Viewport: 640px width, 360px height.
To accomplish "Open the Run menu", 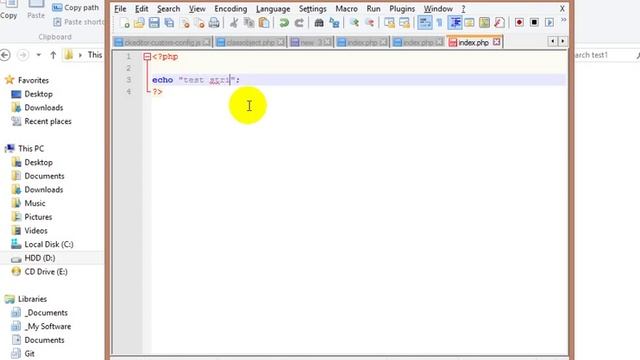I will pyautogui.click(x=373, y=9).
